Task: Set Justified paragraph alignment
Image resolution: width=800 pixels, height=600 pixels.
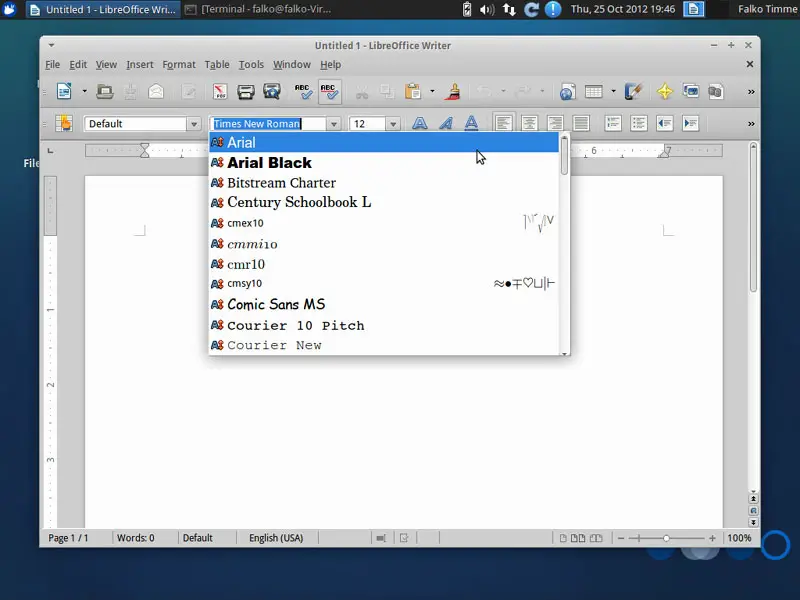Action: [x=581, y=123]
